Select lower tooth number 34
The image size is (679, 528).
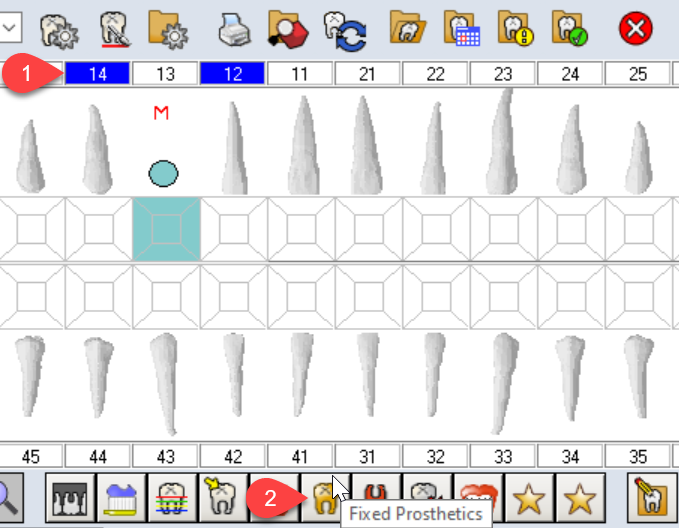pyautogui.click(x=570, y=456)
